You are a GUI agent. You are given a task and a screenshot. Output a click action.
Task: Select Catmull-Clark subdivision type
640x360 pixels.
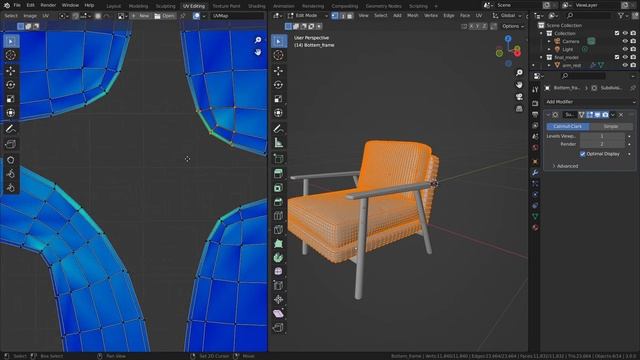point(568,127)
